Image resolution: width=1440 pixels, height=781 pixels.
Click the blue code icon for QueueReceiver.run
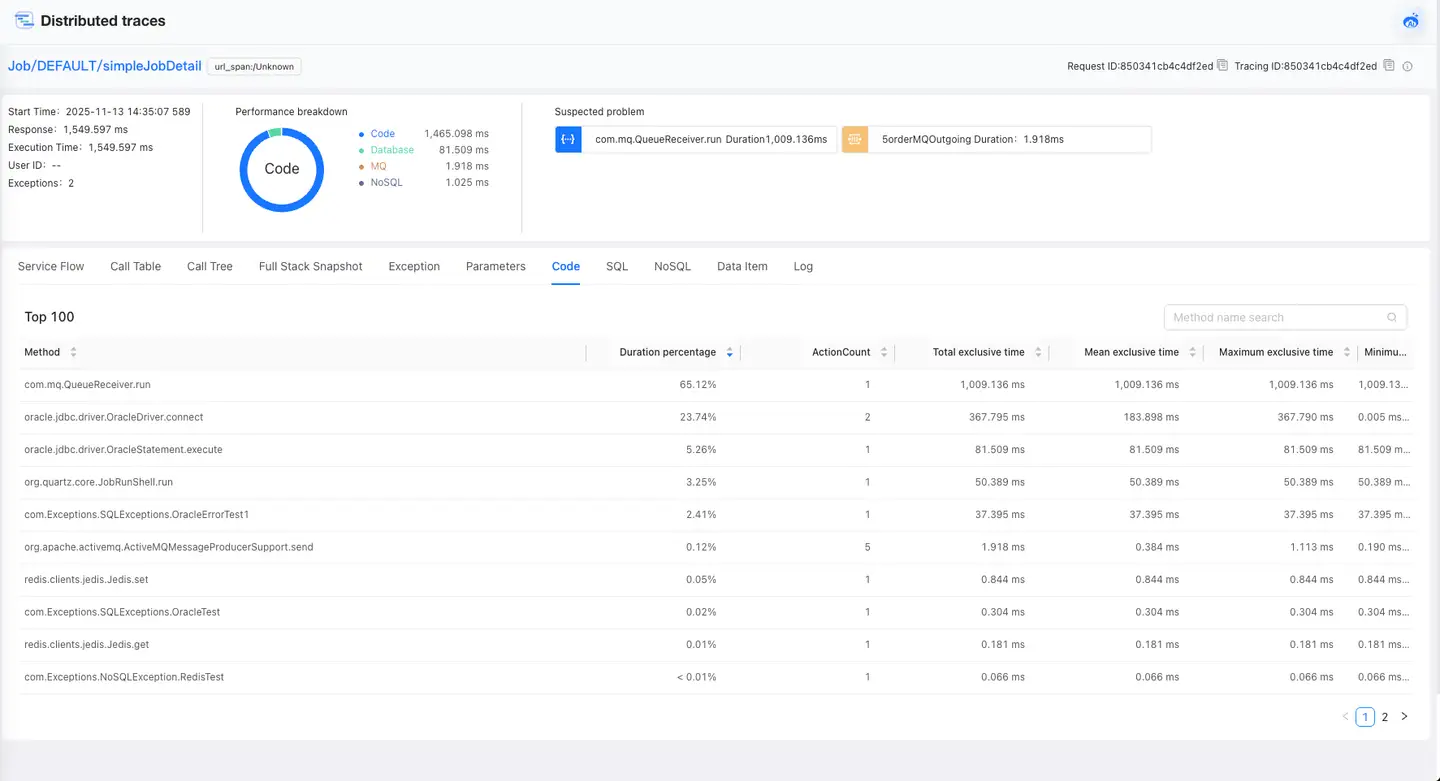tap(568, 140)
